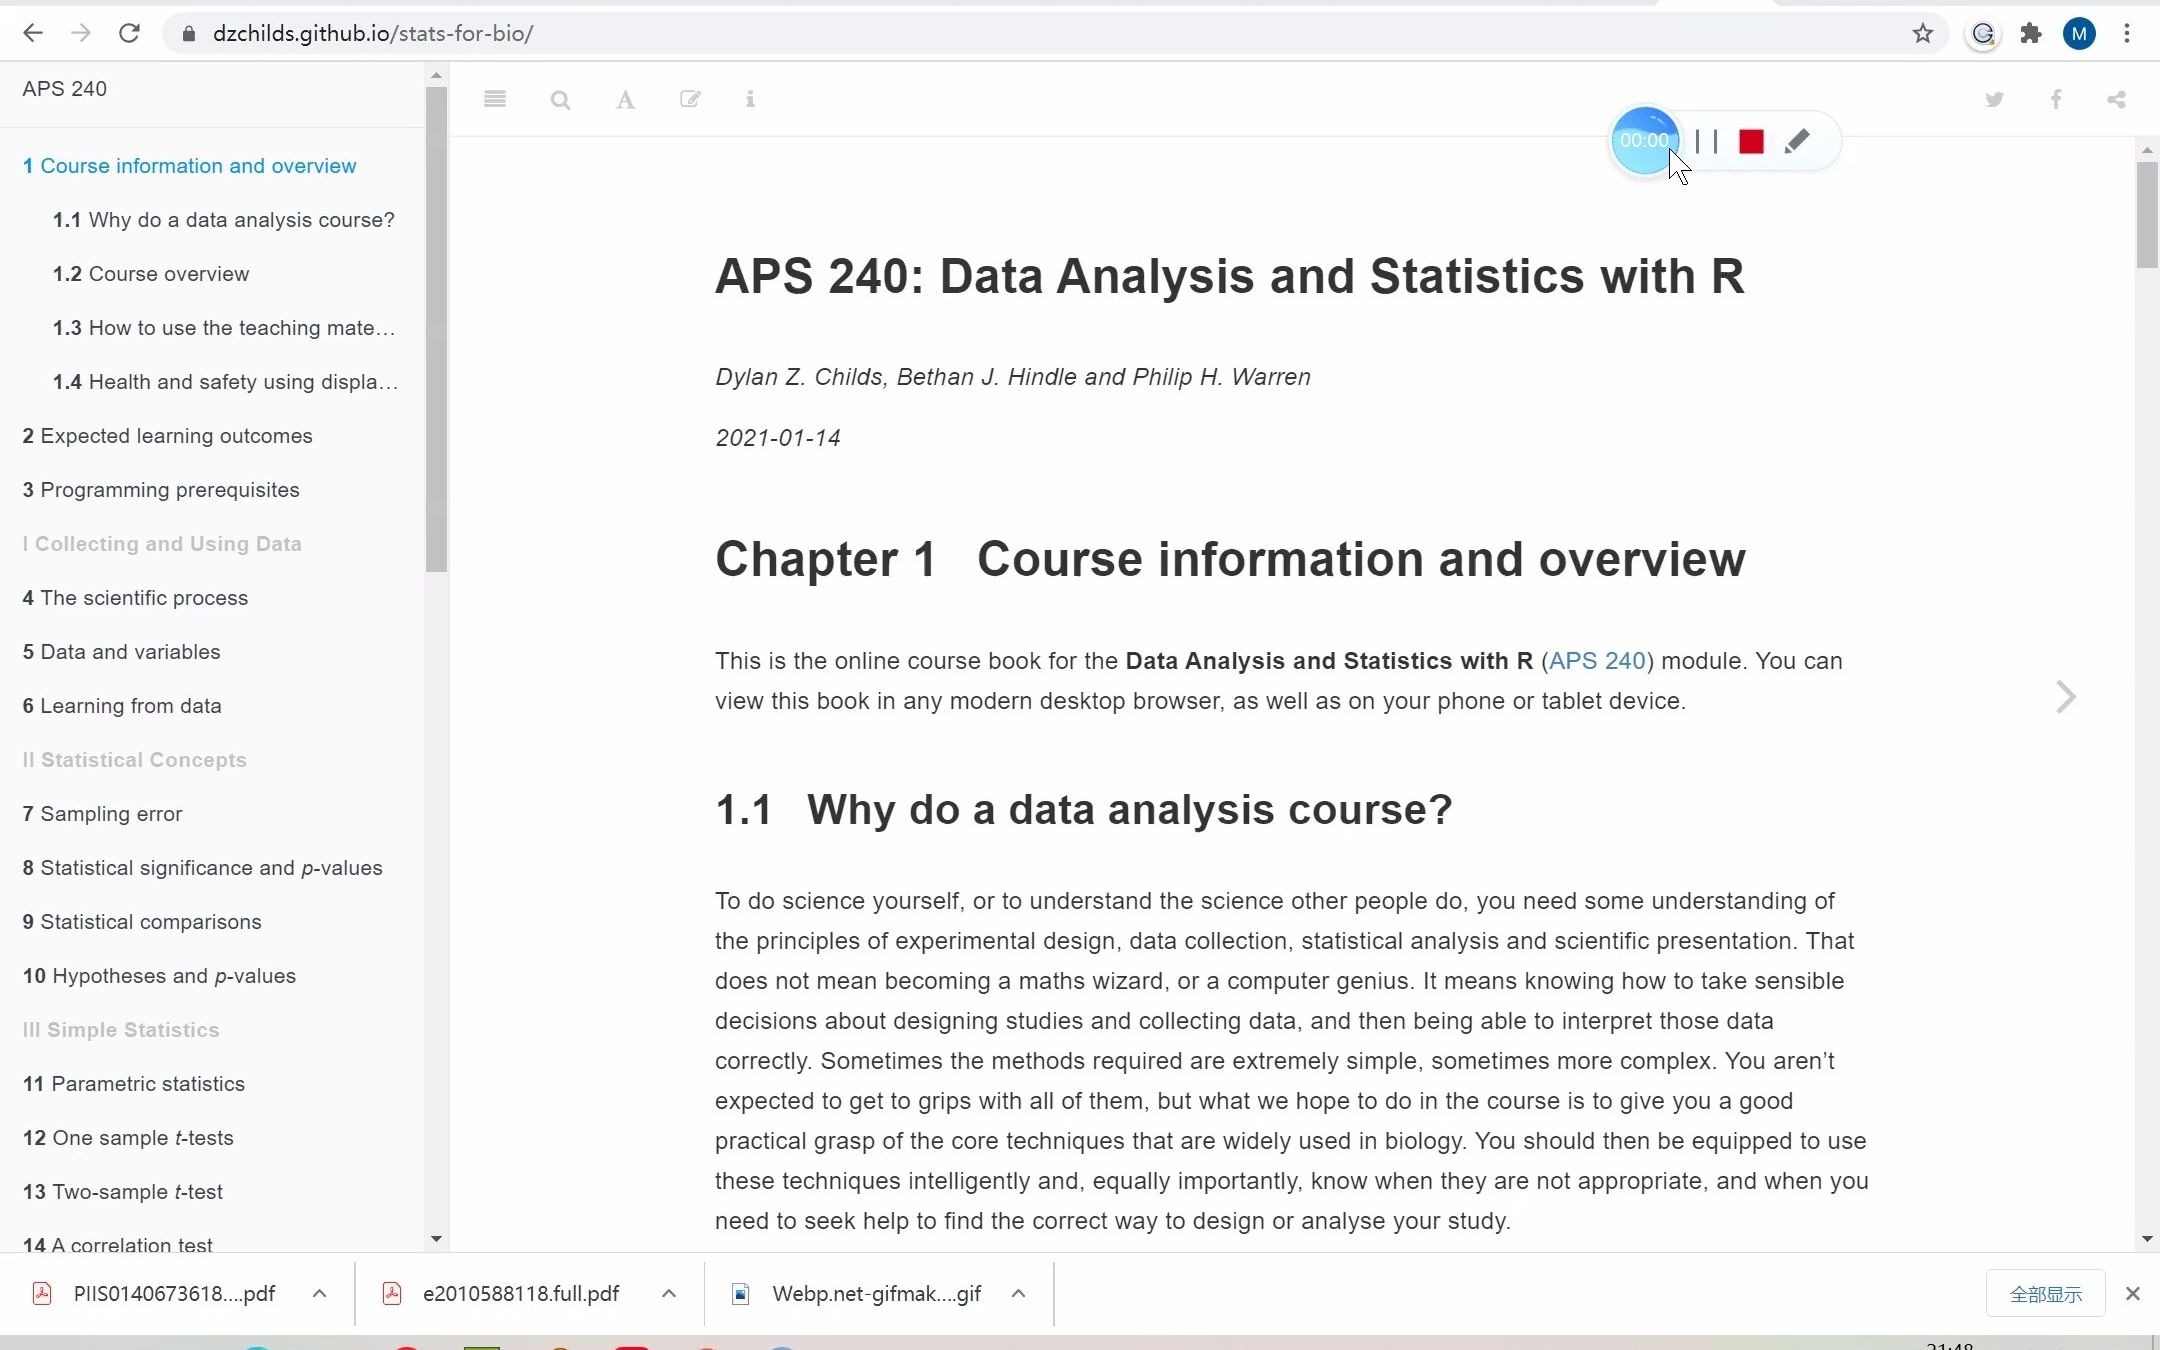Image resolution: width=2160 pixels, height=1350 pixels.
Task: Open the share options icon
Action: point(2117,99)
